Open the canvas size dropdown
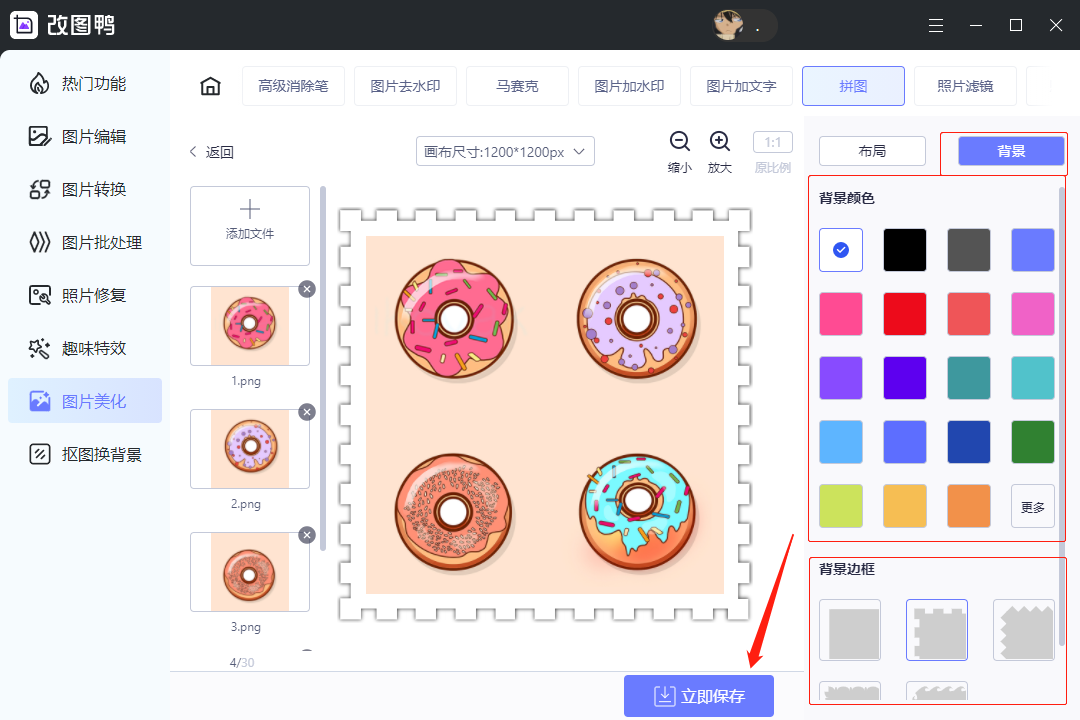The width and height of the screenshot is (1080, 720). [505, 152]
